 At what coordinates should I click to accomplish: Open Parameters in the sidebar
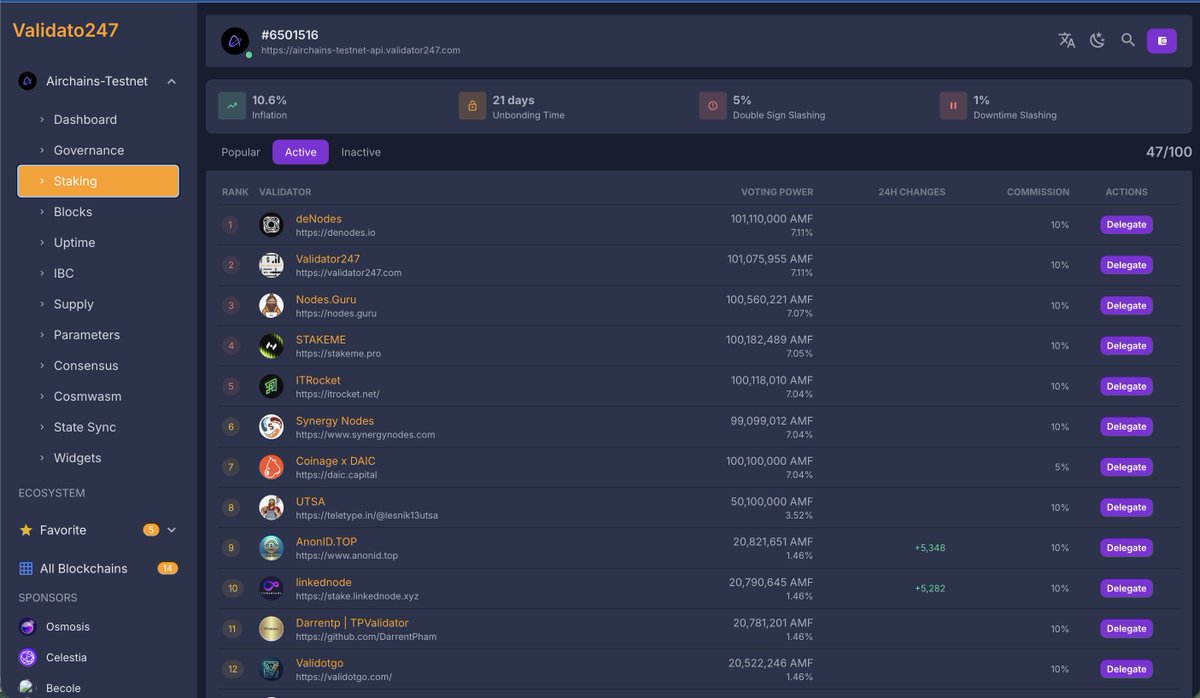pyautogui.click(x=98, y=335)
